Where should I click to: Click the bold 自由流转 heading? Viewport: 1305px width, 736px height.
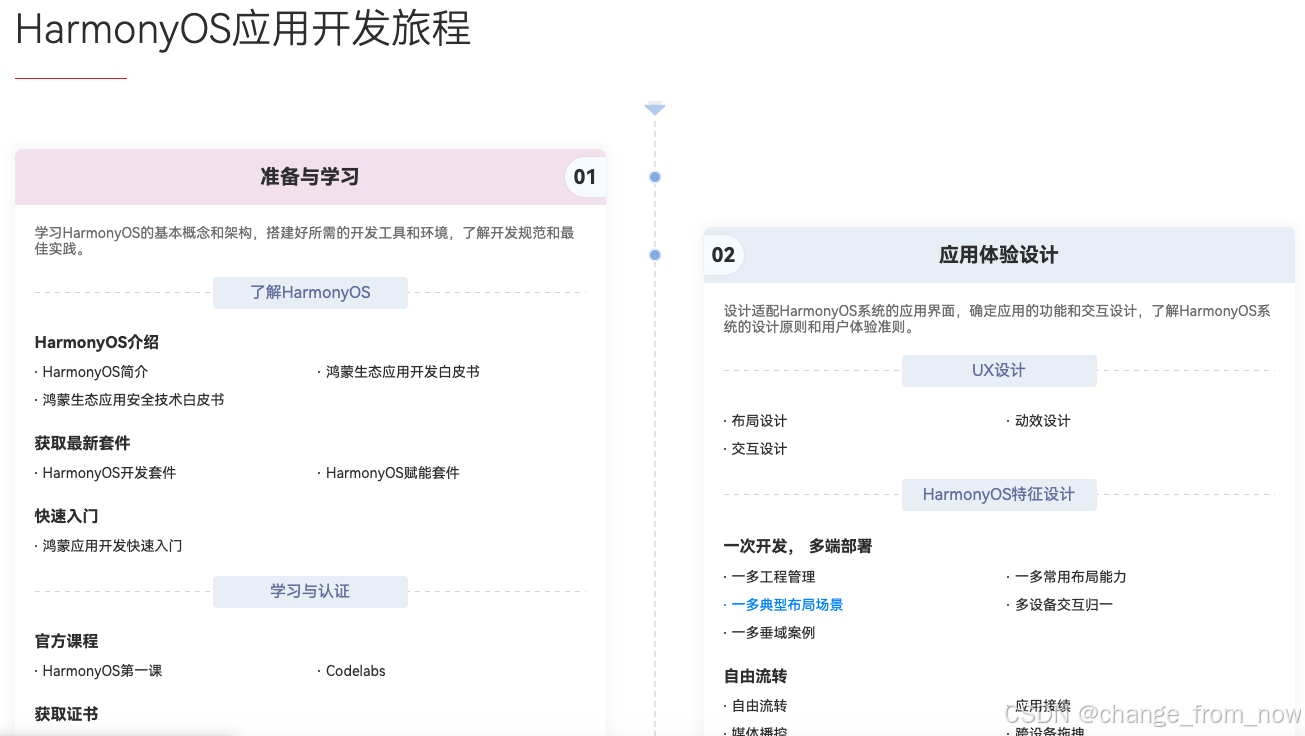pyautogui.click(x=756, y=676)
